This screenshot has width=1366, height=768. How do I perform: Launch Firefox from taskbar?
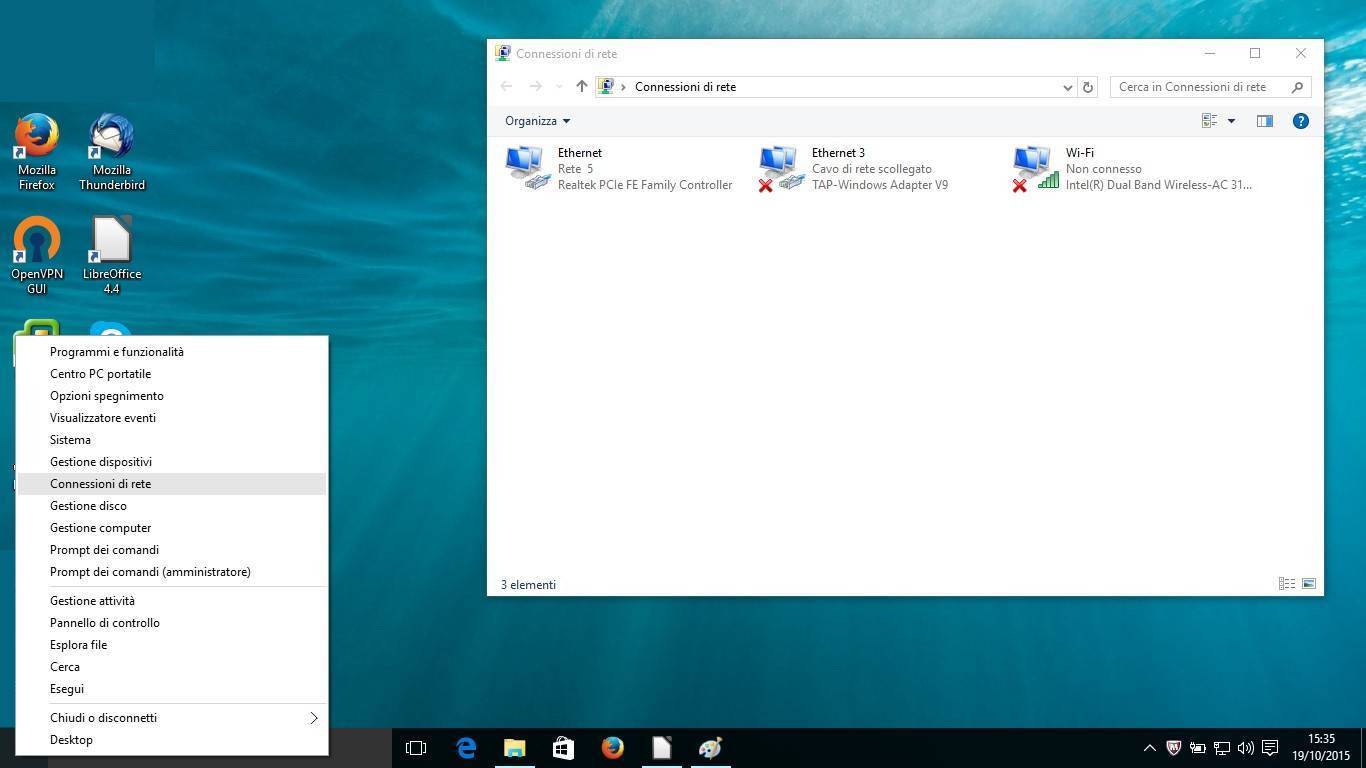tap(613, 748)
